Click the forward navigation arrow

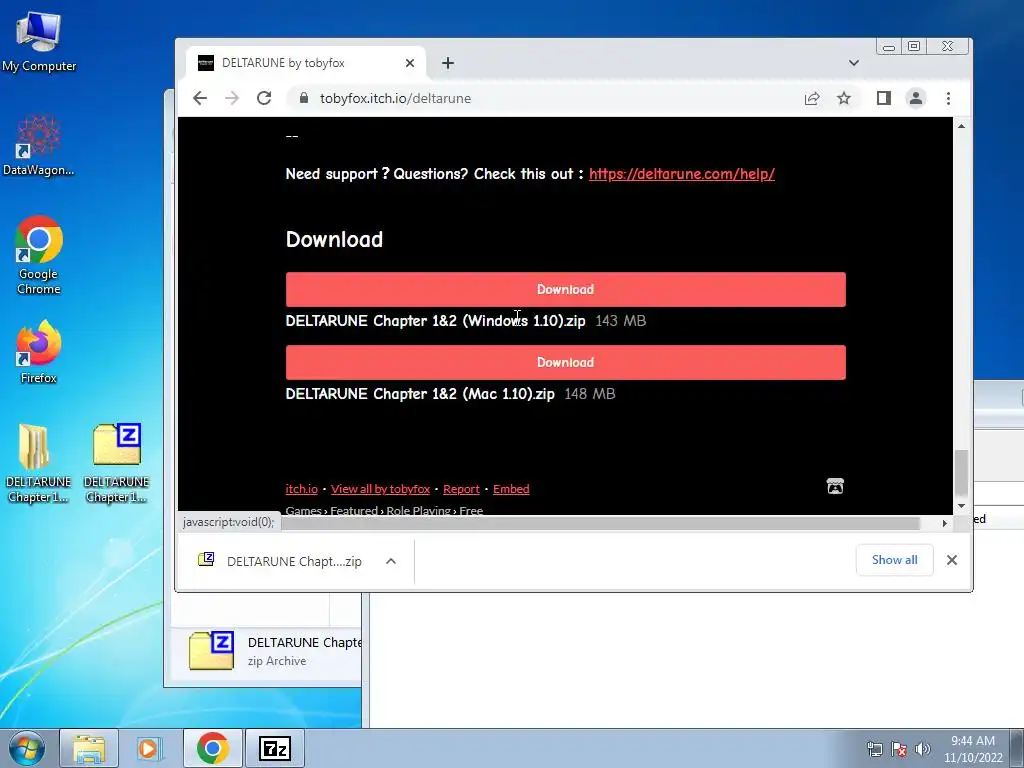point(232,98)
